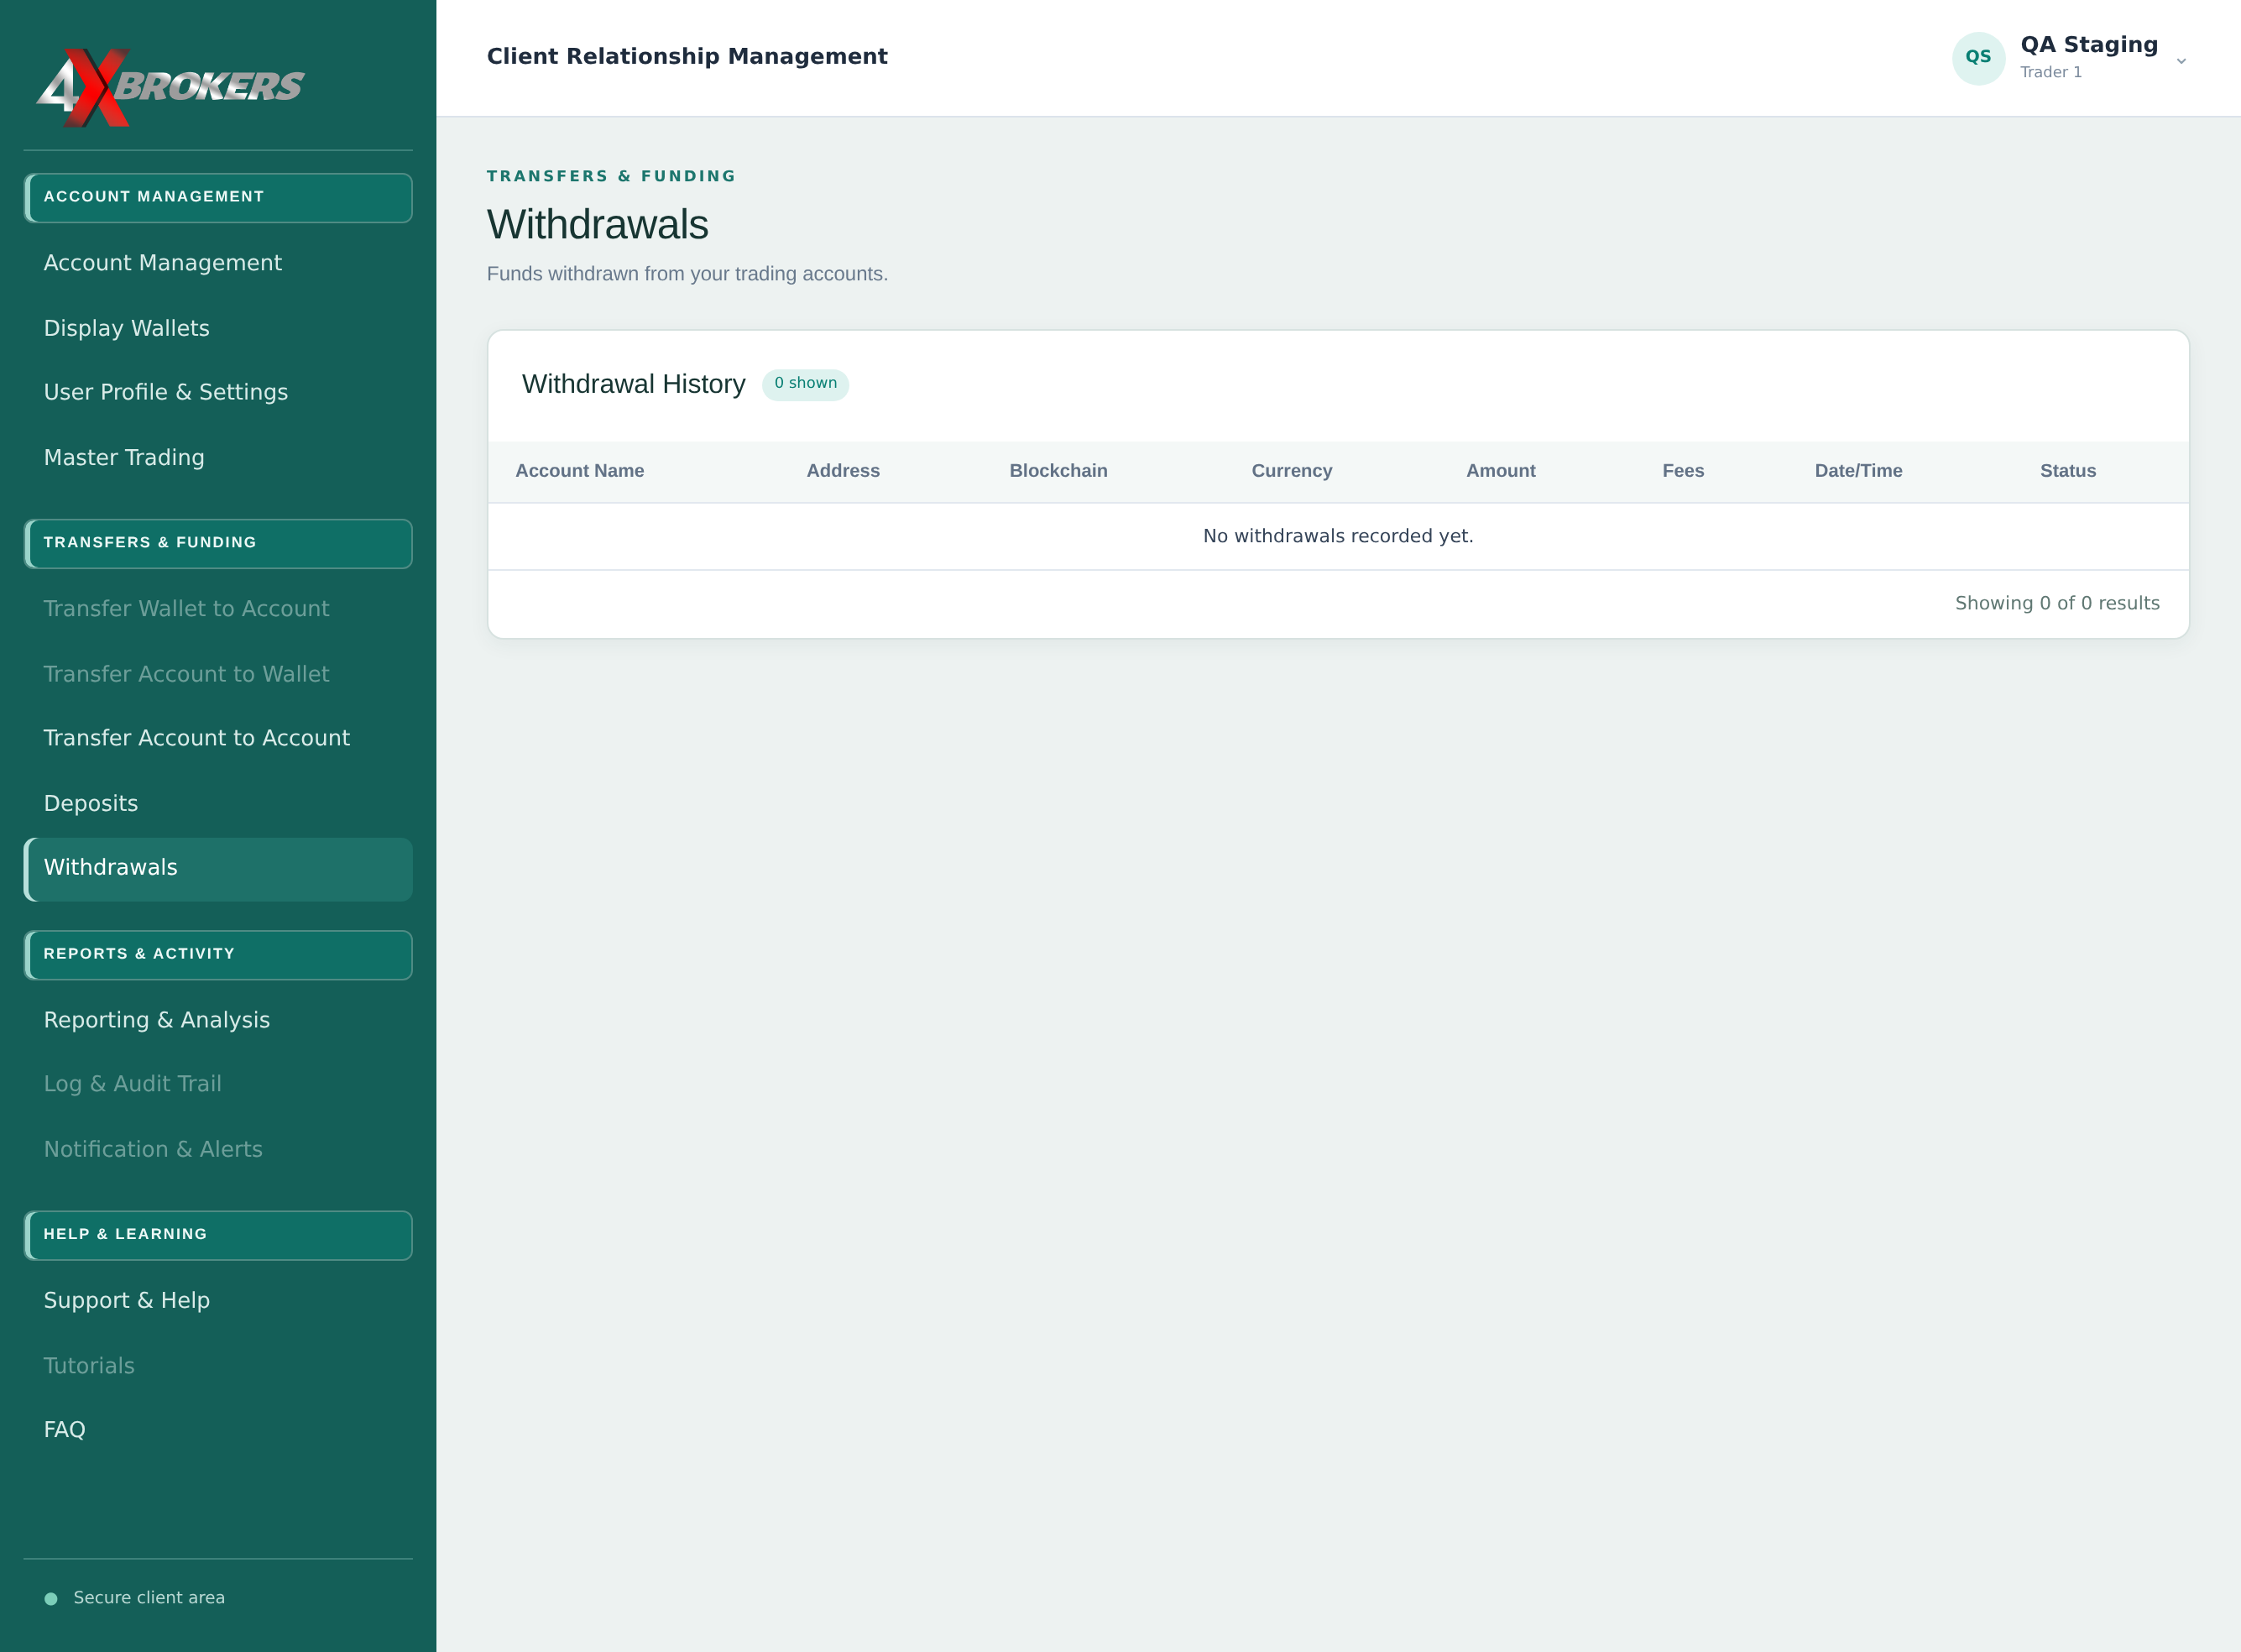The height and width of the screenshot is (1652, 2241).
Task: Navigate to Master Trading
Action: click(218, 458)
